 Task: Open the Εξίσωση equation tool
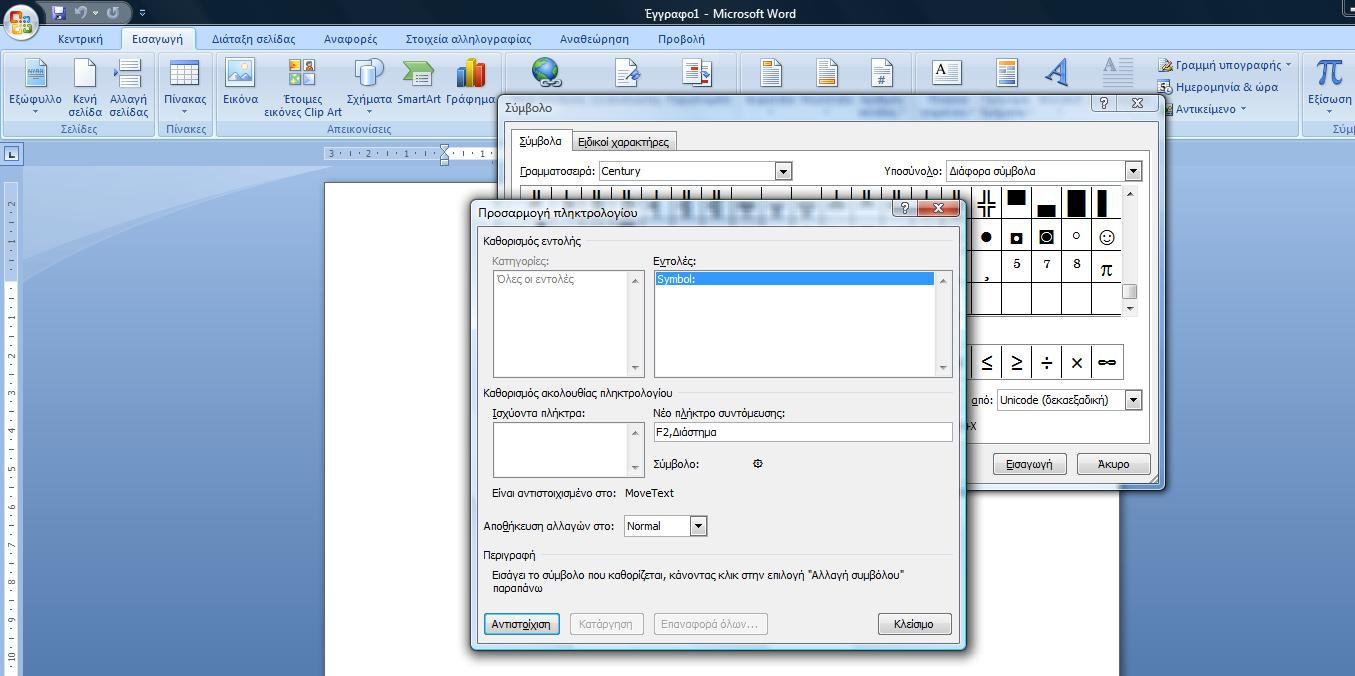(1329, 87)
